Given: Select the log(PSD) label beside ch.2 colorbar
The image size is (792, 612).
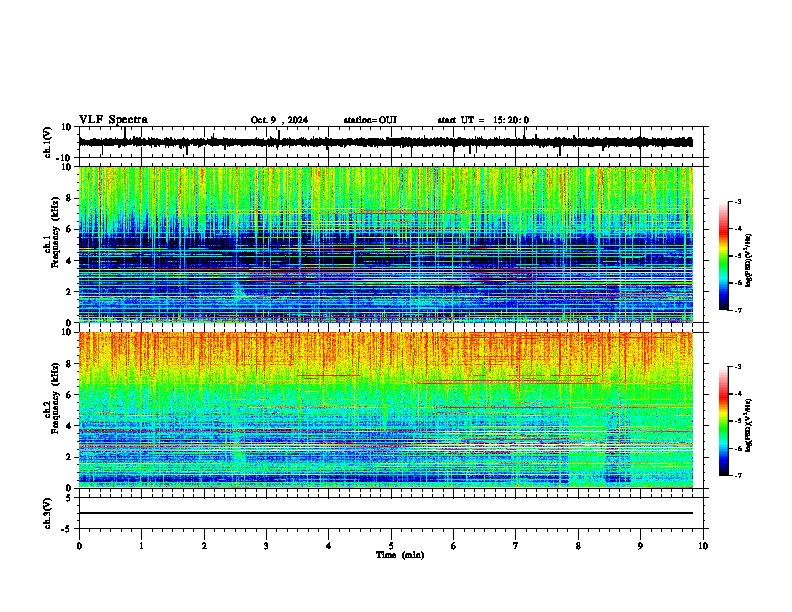Looking at the screenshot, I should click(x=749, y=425).
